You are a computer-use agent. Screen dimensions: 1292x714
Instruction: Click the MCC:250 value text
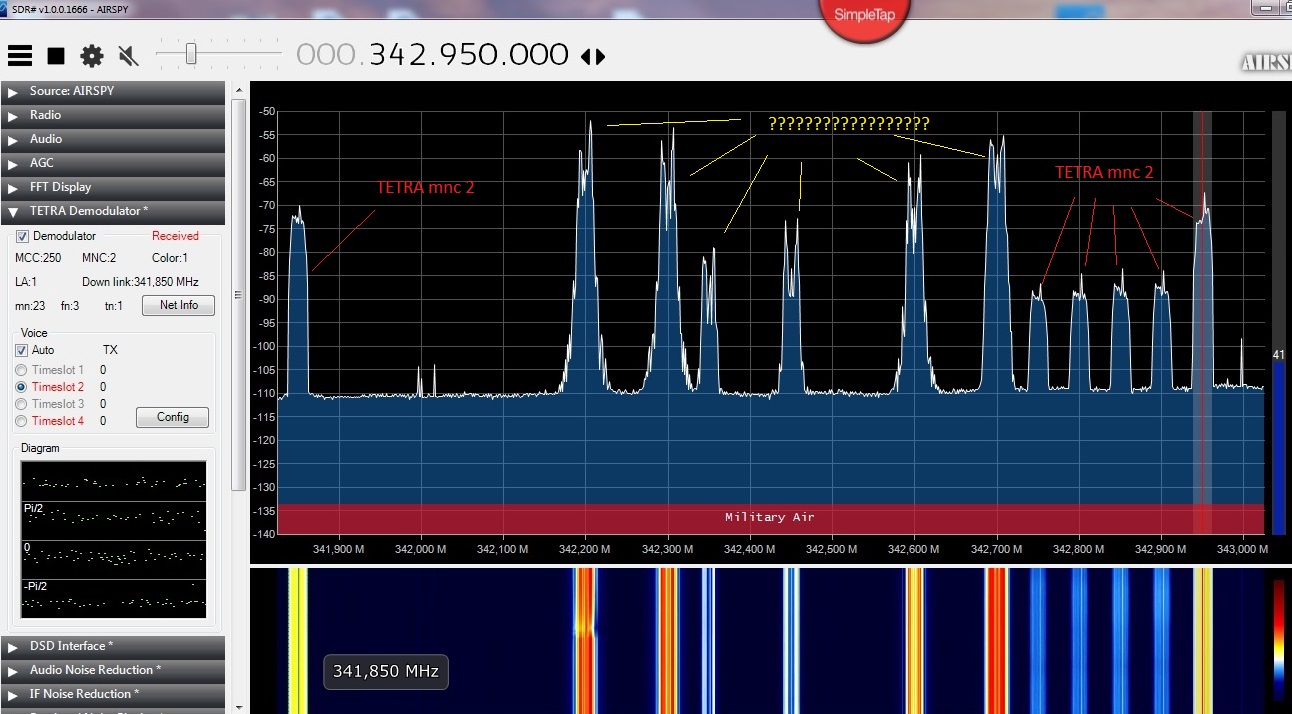pyautogui.click(x=38, y=259)
